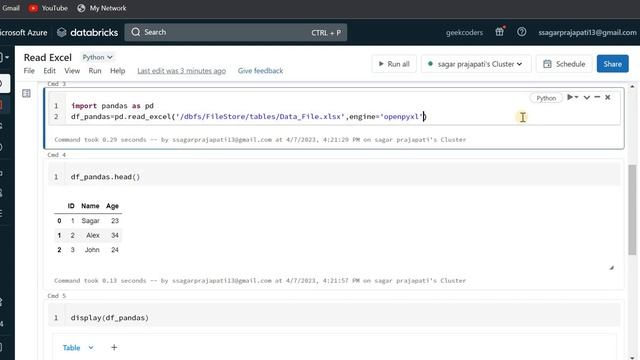Click the Name column header
Image resolution: width=640 pixels, height=360 pixels.
(90, 206)
